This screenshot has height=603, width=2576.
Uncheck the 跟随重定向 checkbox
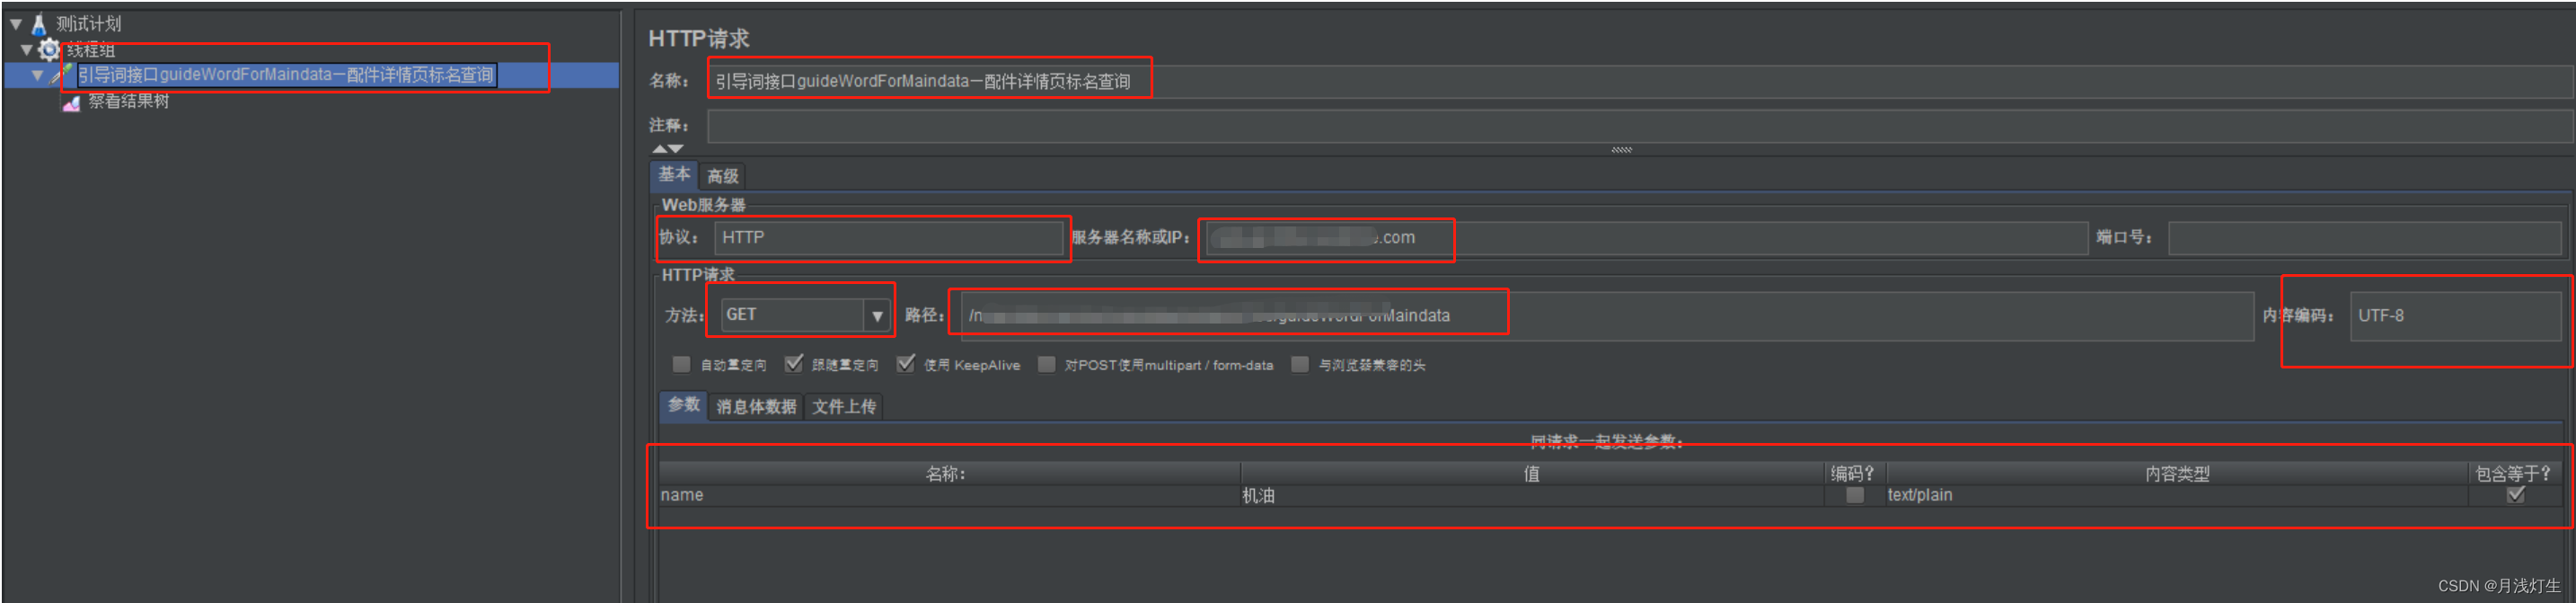point(793,364)
